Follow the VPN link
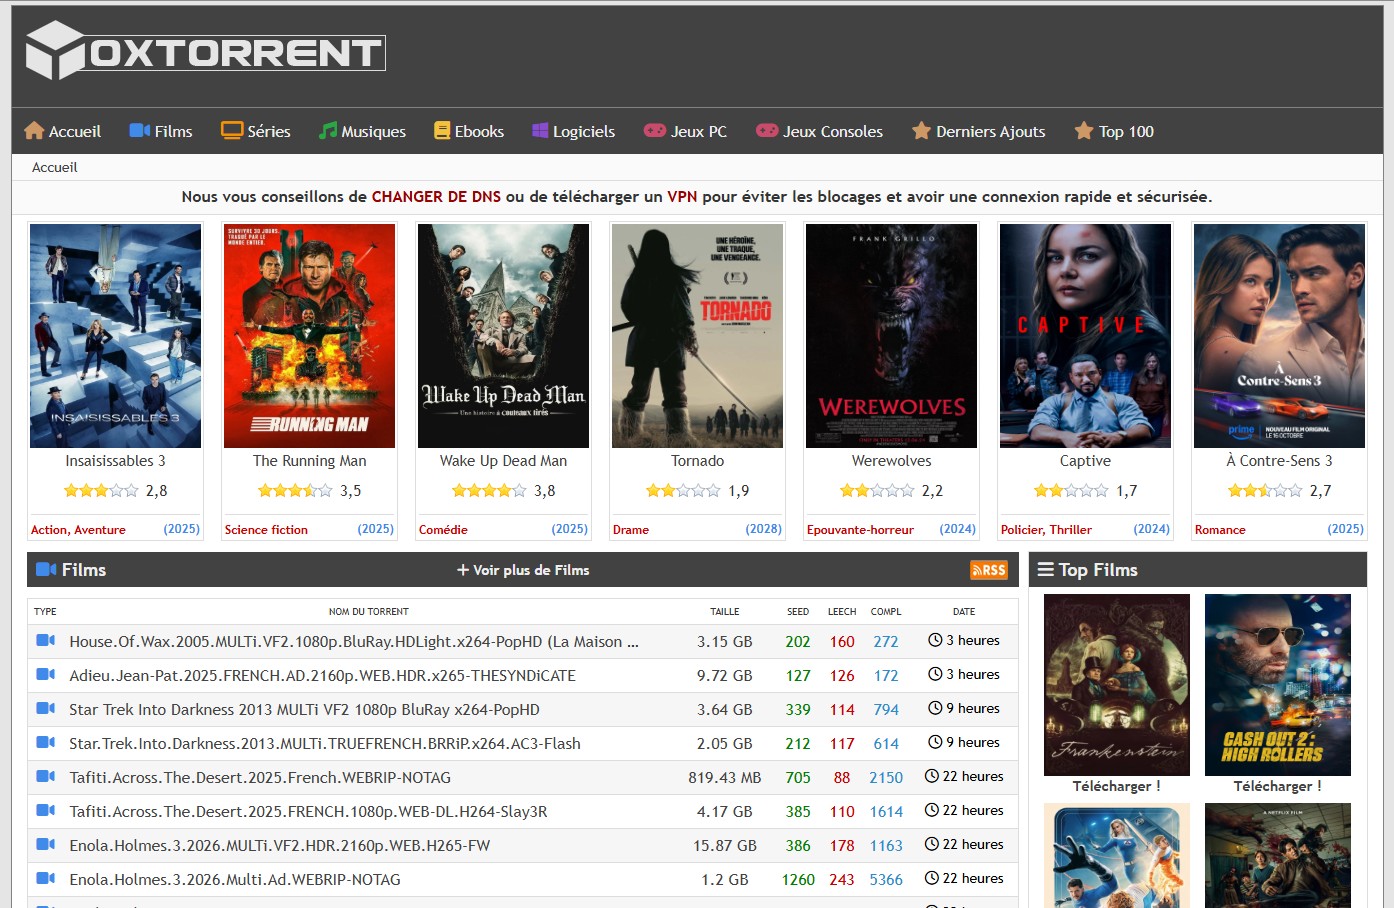1394x908 pixels. pyautogui.click(x=682, y=197)
